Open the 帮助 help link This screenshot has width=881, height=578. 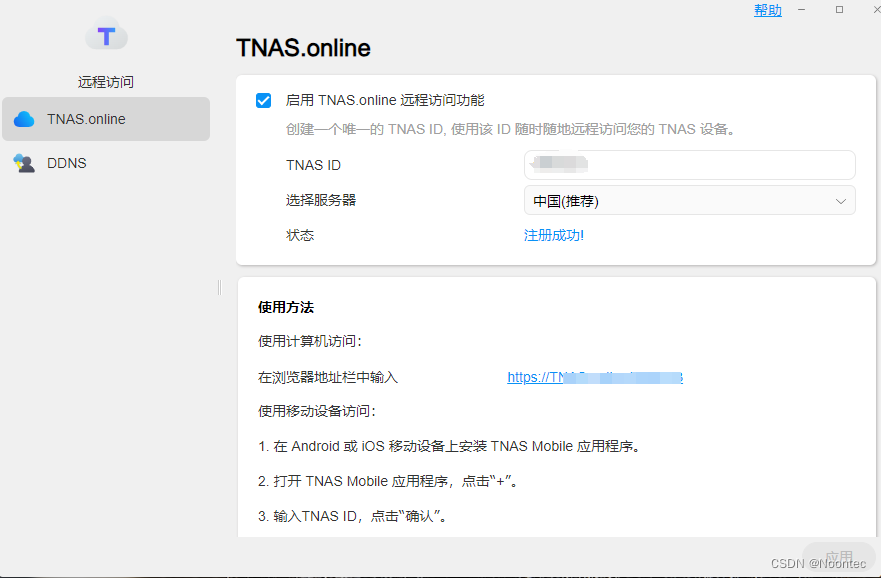[768, 10]
